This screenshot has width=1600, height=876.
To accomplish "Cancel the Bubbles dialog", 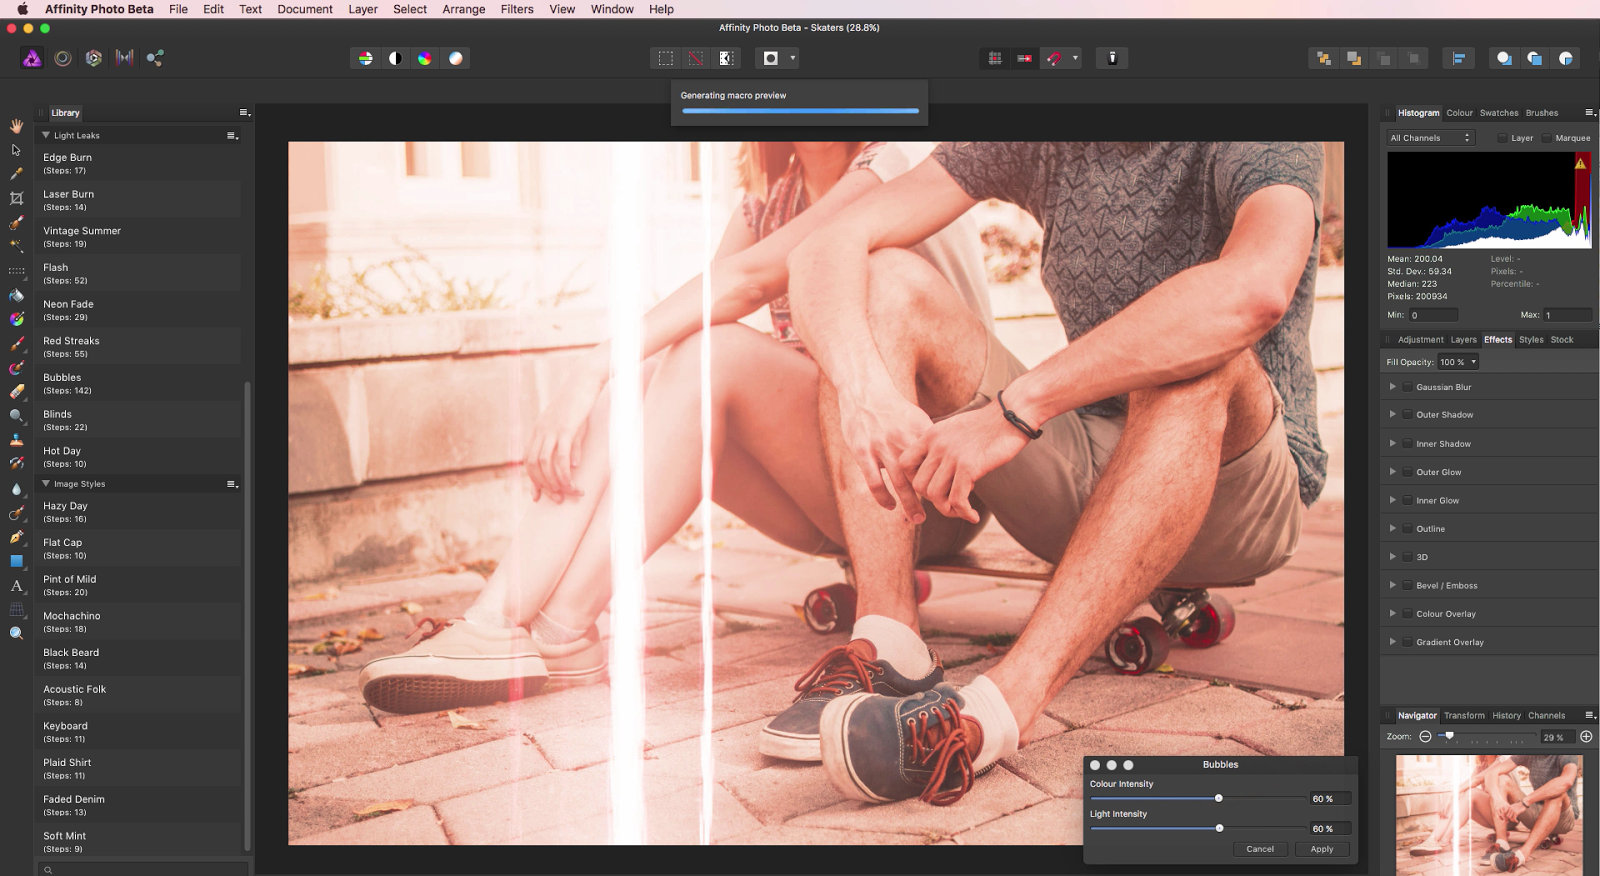I will pos(1260,849).
